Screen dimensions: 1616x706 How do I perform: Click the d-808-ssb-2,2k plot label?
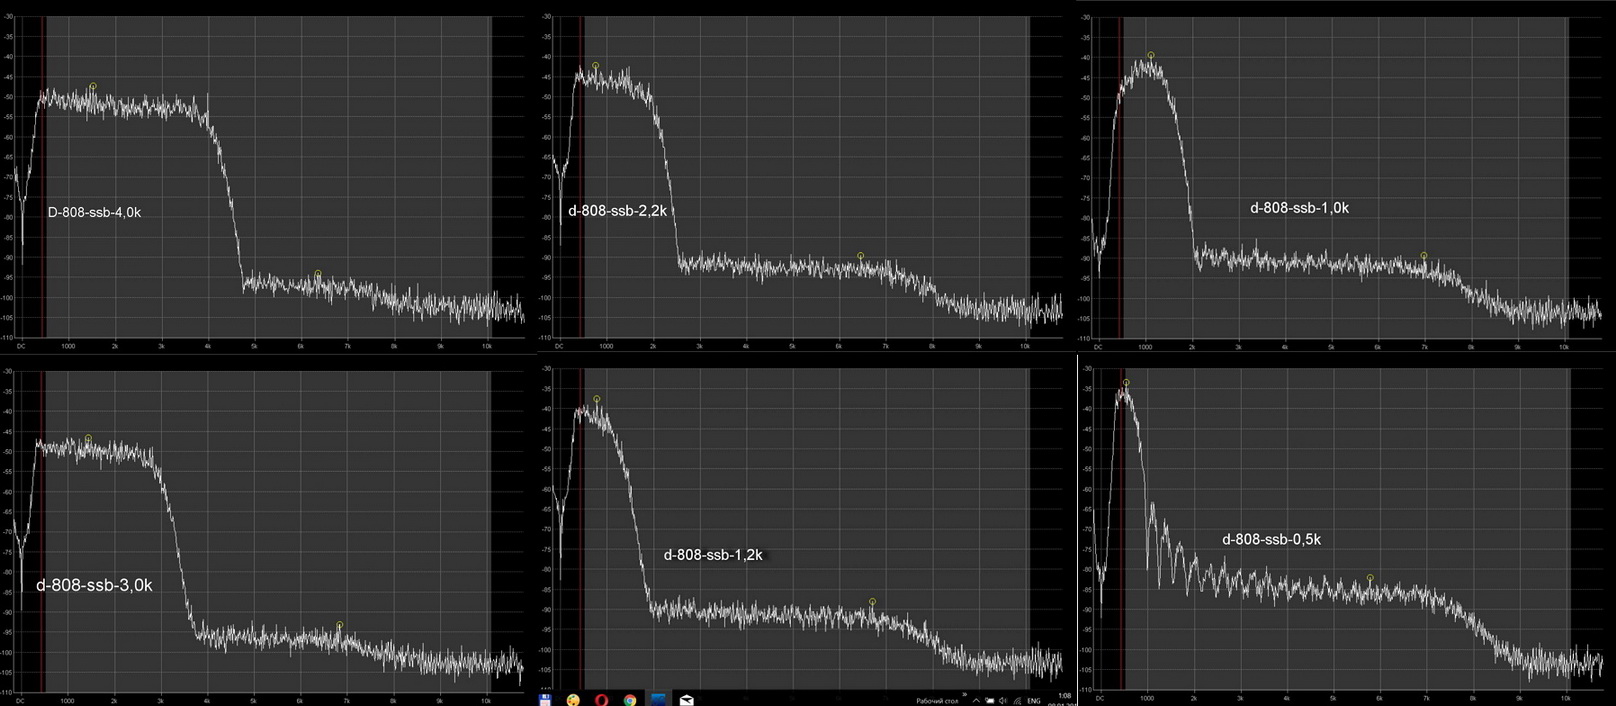(x=617, y=210)
